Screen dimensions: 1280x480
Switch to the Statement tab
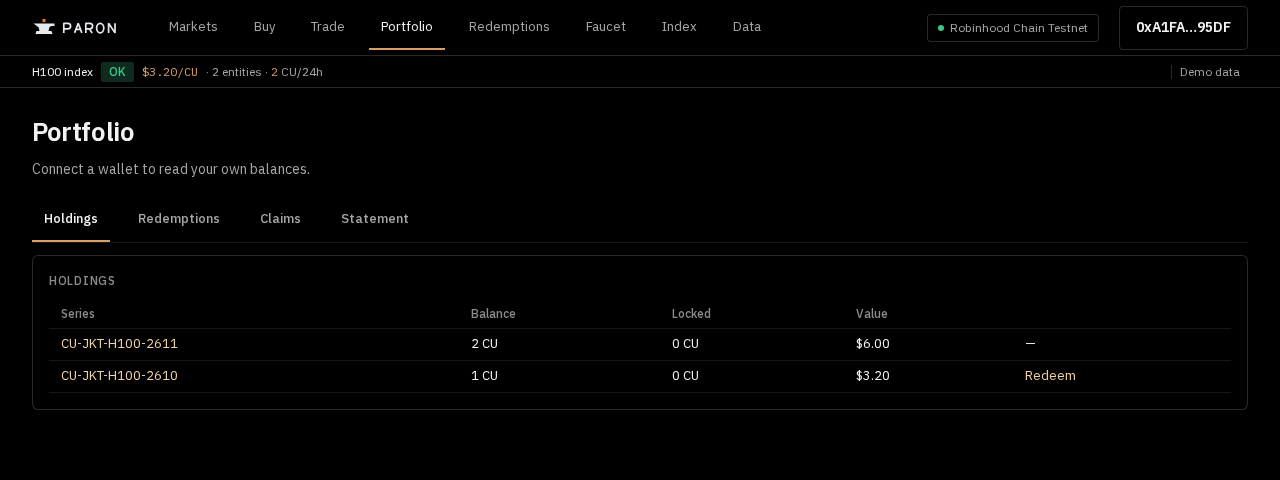click(x=375, y=219)
